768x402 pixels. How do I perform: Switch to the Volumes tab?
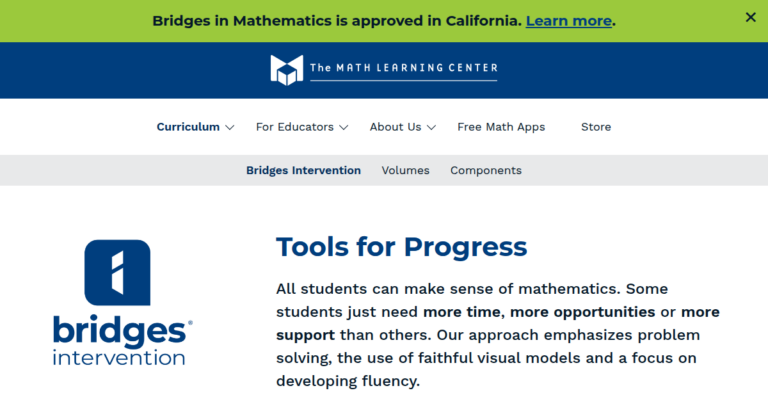tap(406, 170)
